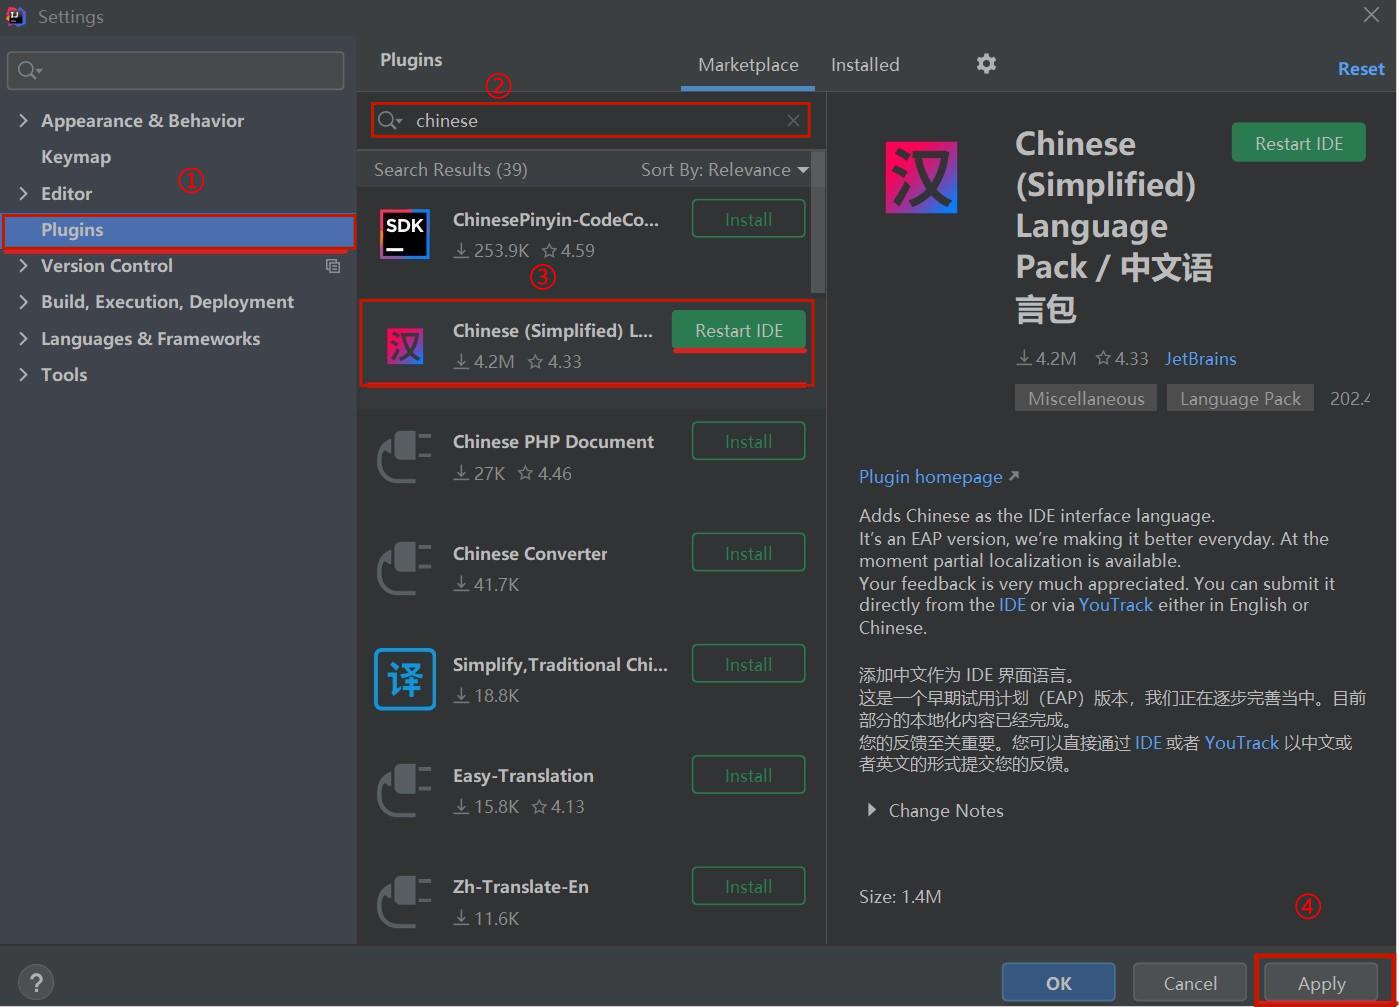
Task: Click the Language Pack tag
Action: click(1240, 398)
